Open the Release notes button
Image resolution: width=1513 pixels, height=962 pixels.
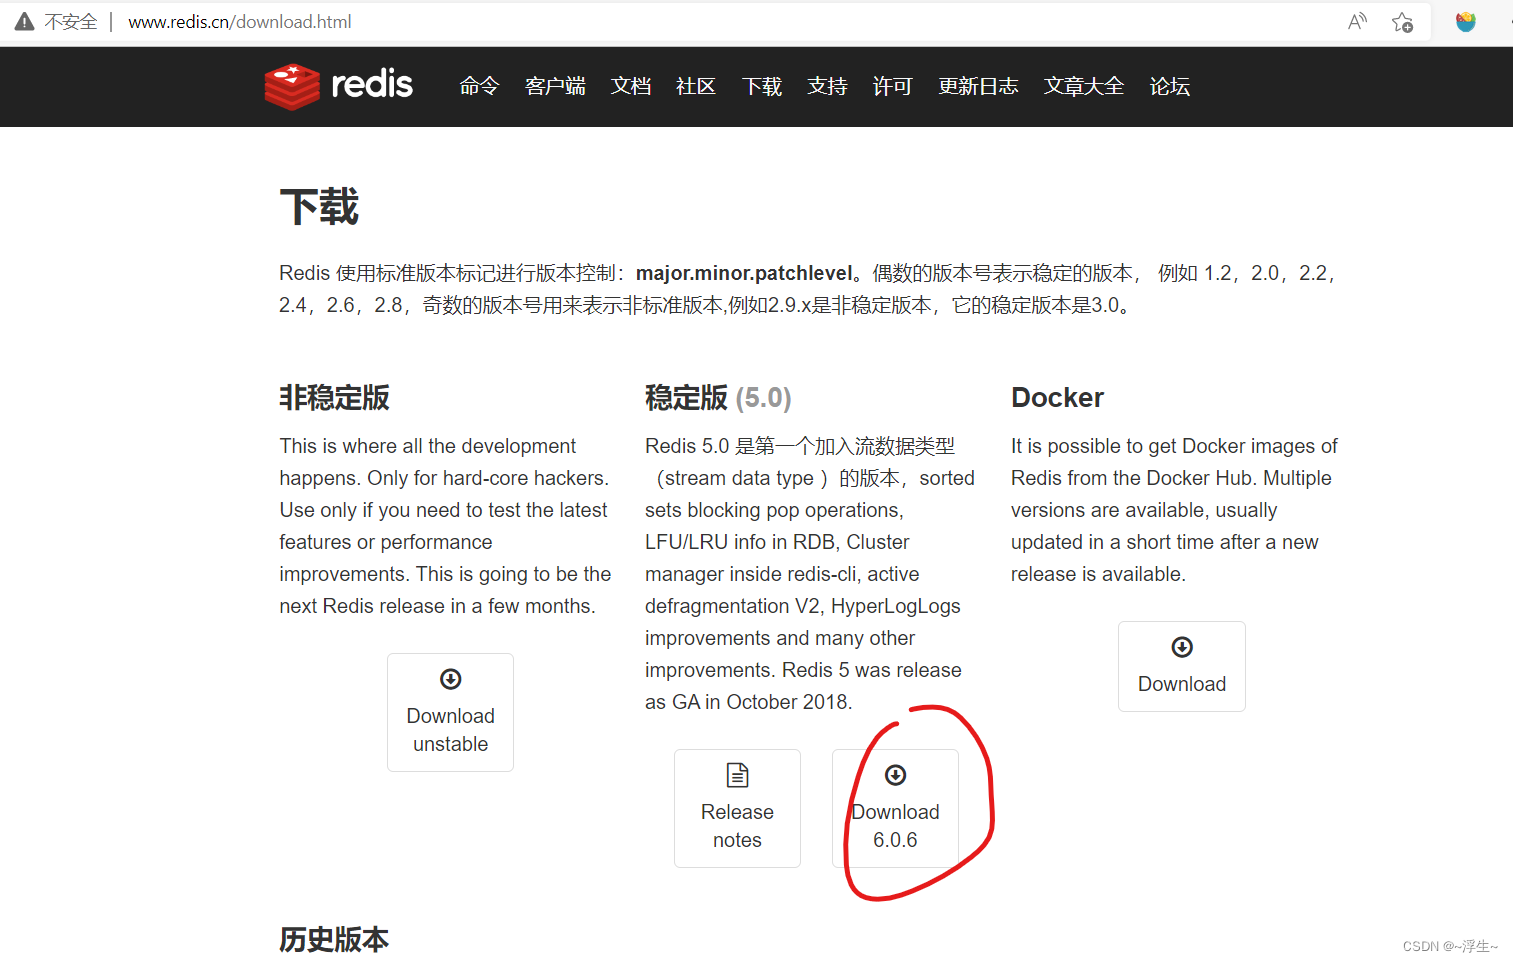[738, 808]
